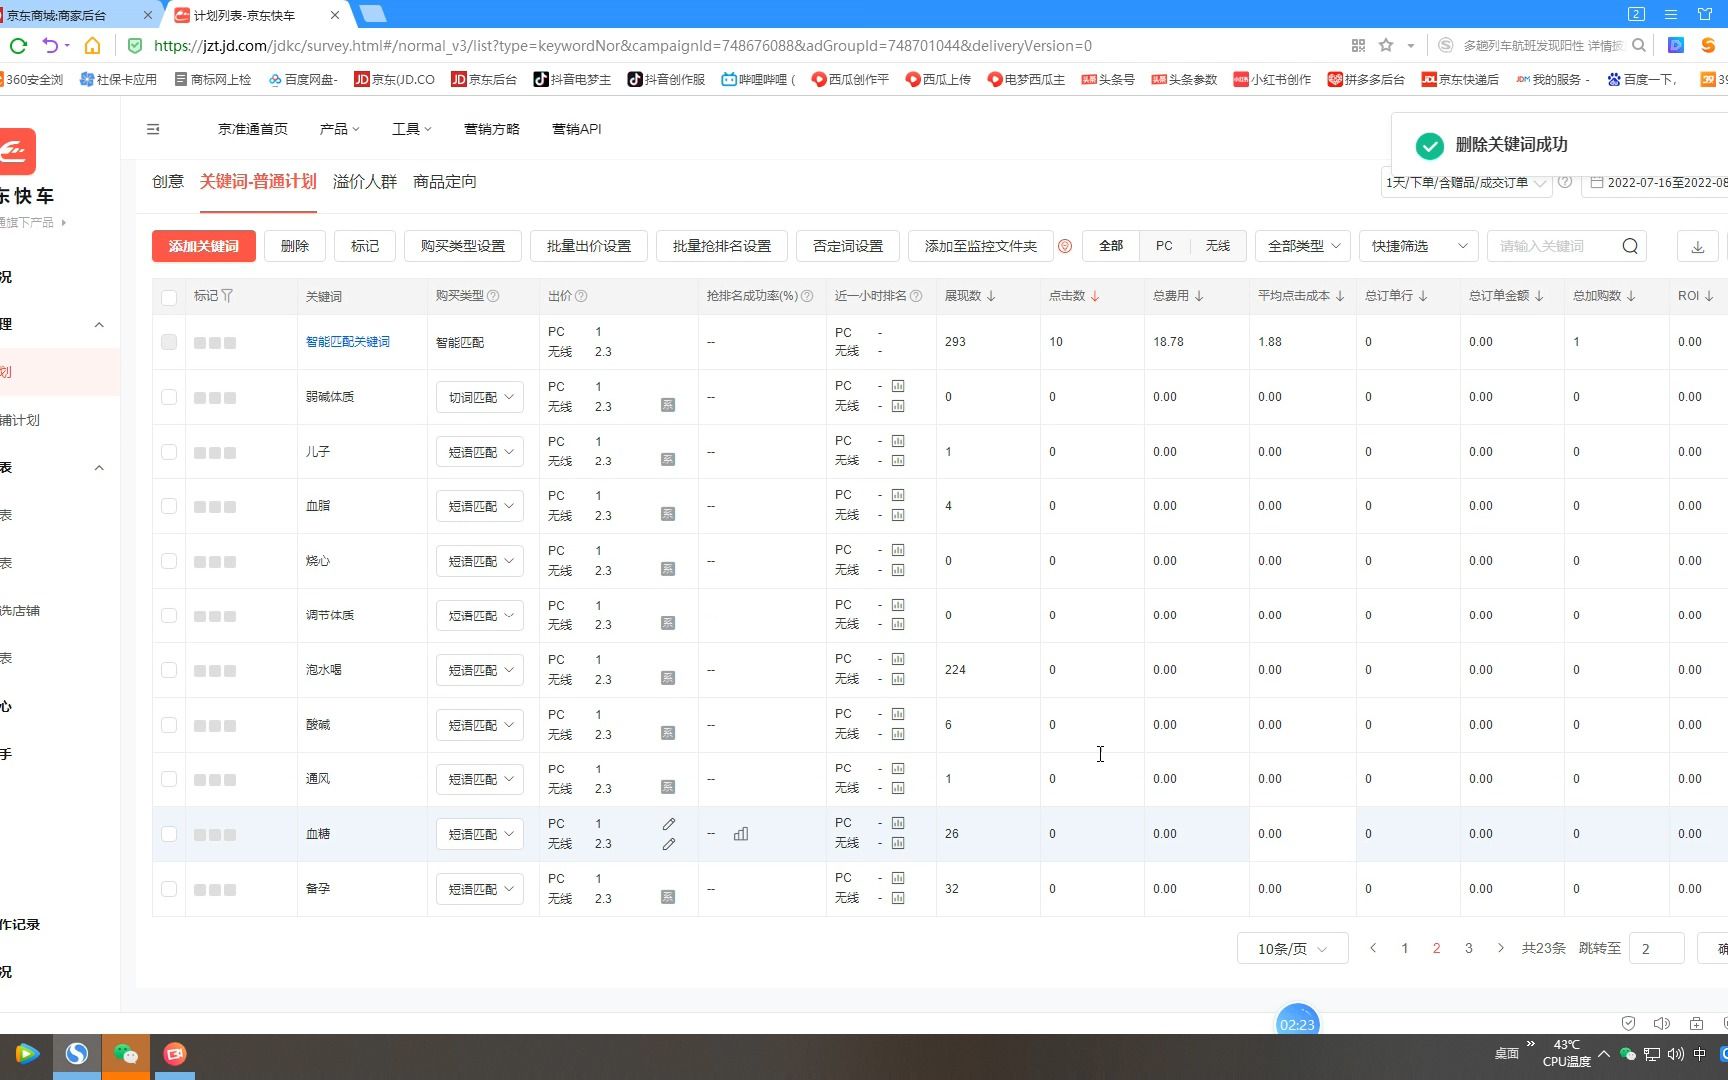Open WeChat from the taskbar

click(x=125, y=1054)
